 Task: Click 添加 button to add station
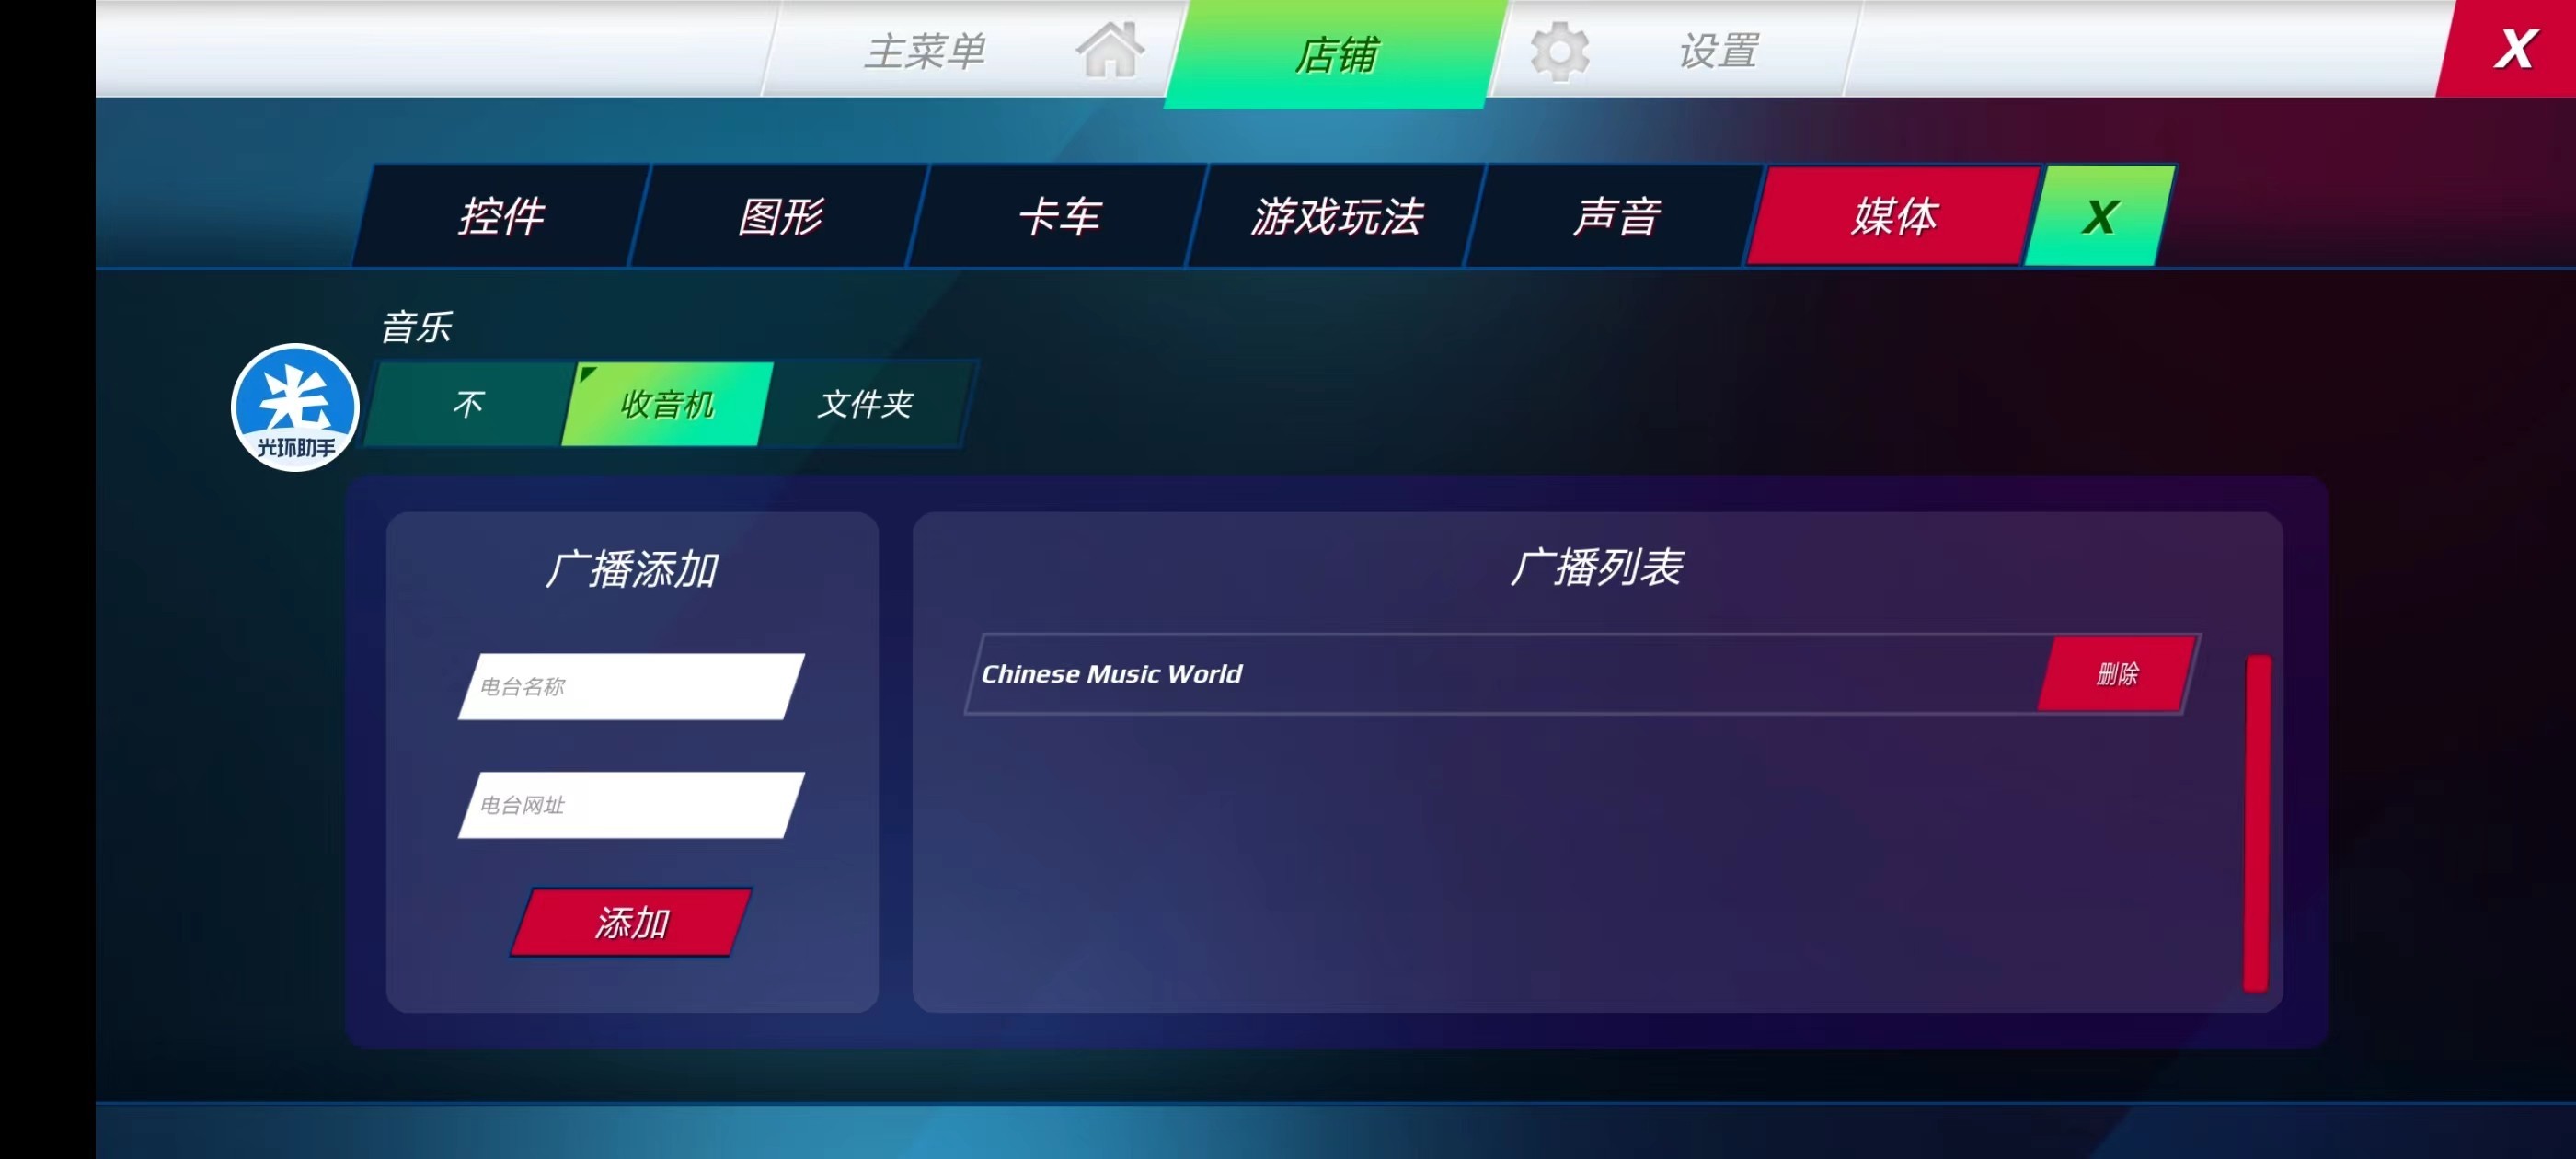tap(633, 921)
